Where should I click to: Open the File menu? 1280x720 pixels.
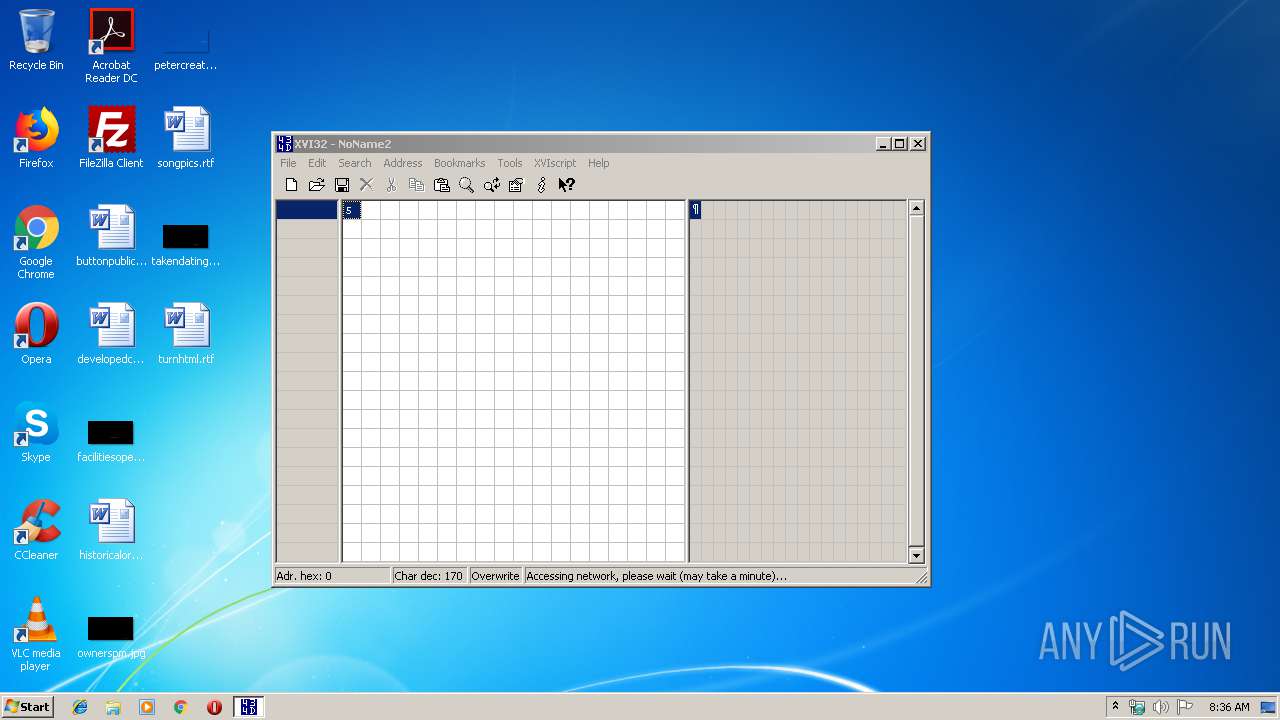pos(288,163)
